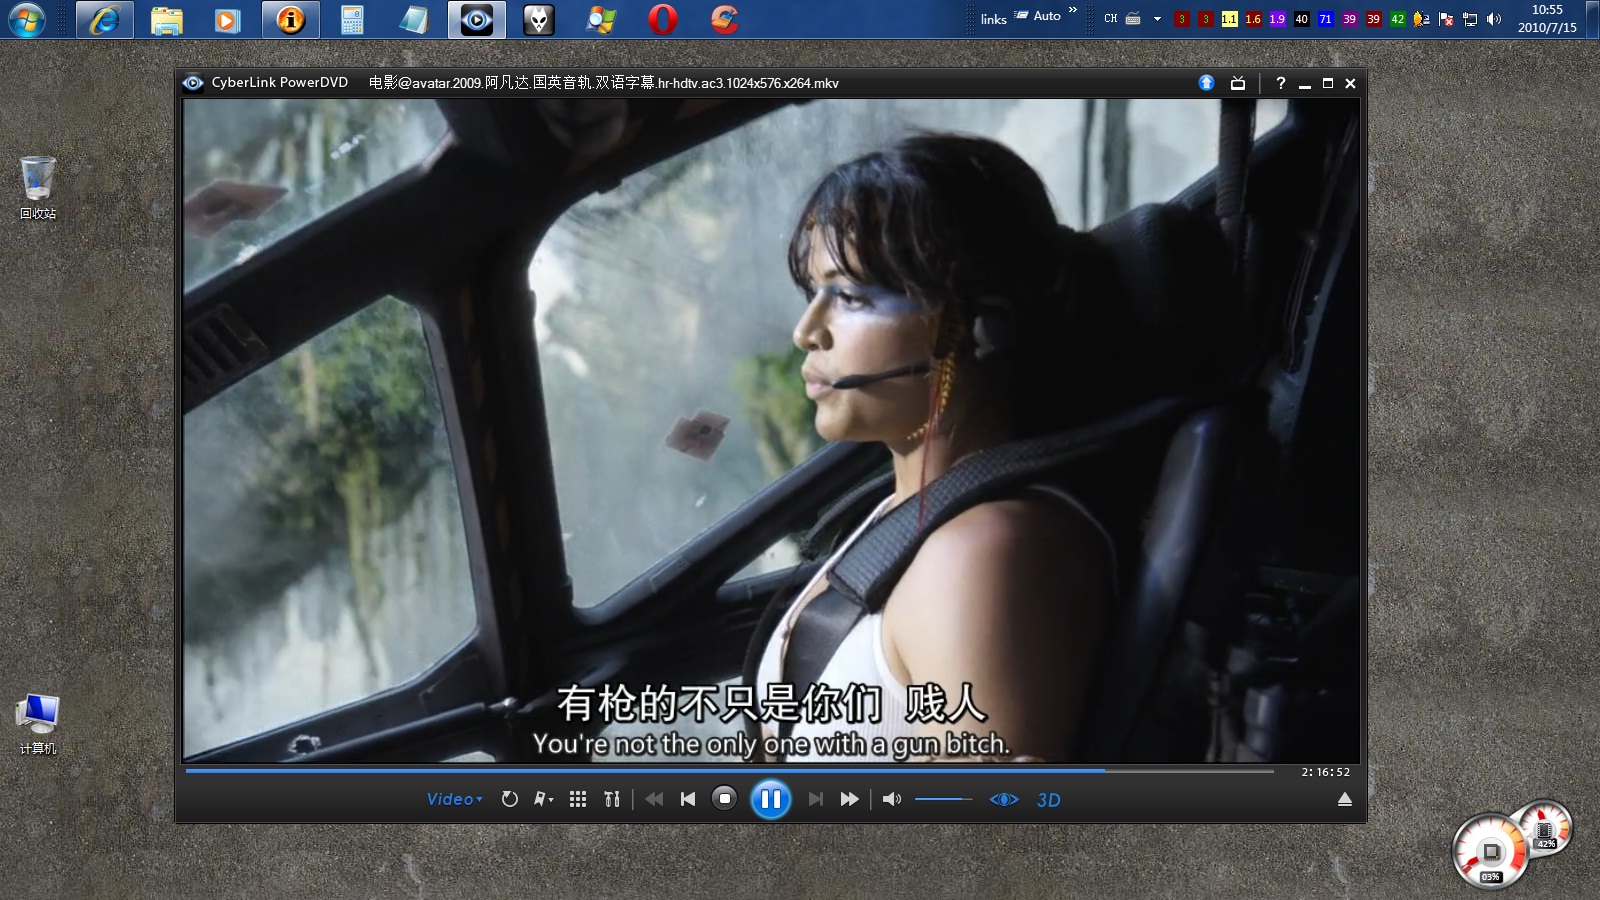1600x900 pixels.
Task: Skip to the next chapter
Action: [x=815, y=799]
